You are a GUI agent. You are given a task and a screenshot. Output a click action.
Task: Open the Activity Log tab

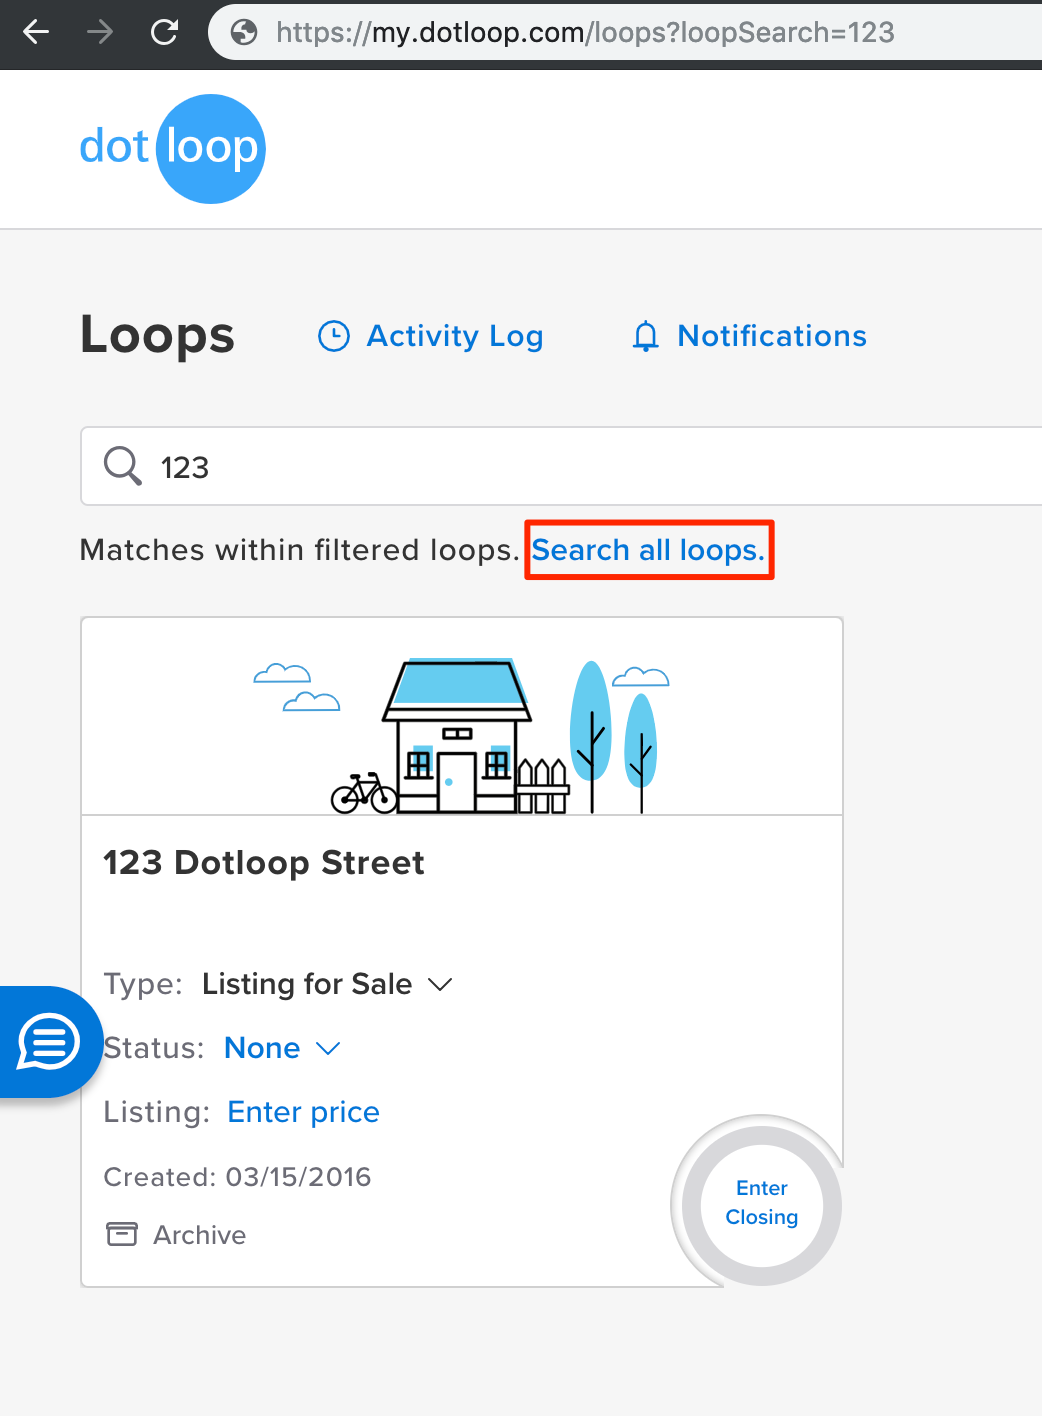pos(431,336)
